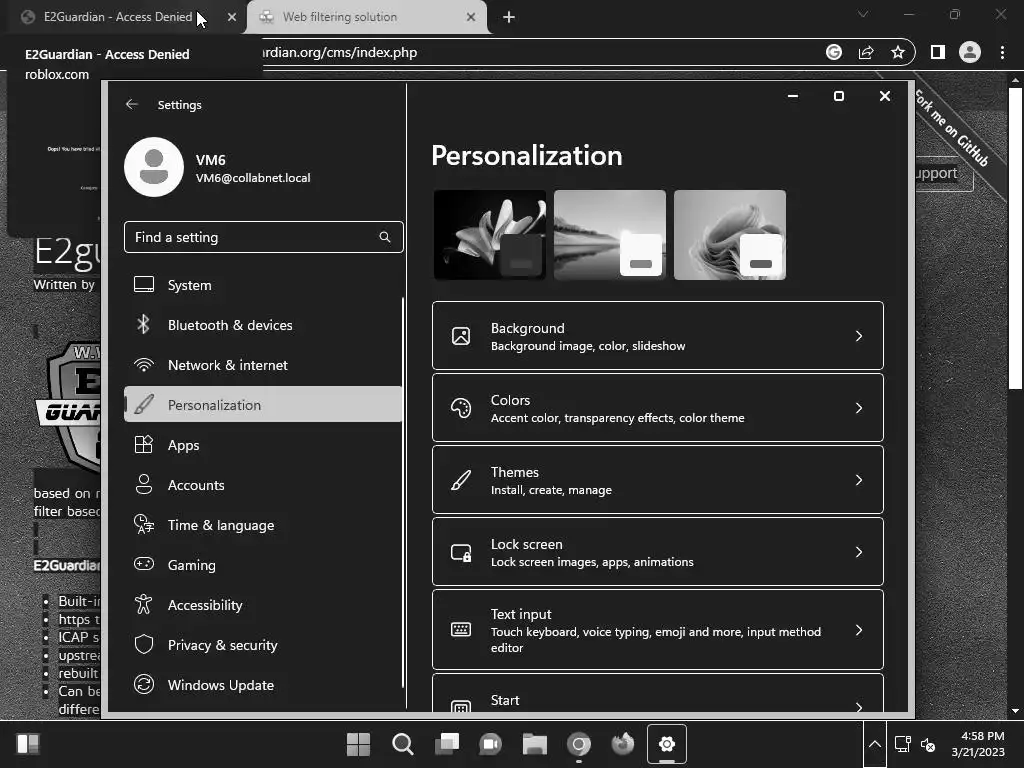Click the Lock screen title text
The height and width of the screenshot is (768, 1024).
tap(526, 544)
